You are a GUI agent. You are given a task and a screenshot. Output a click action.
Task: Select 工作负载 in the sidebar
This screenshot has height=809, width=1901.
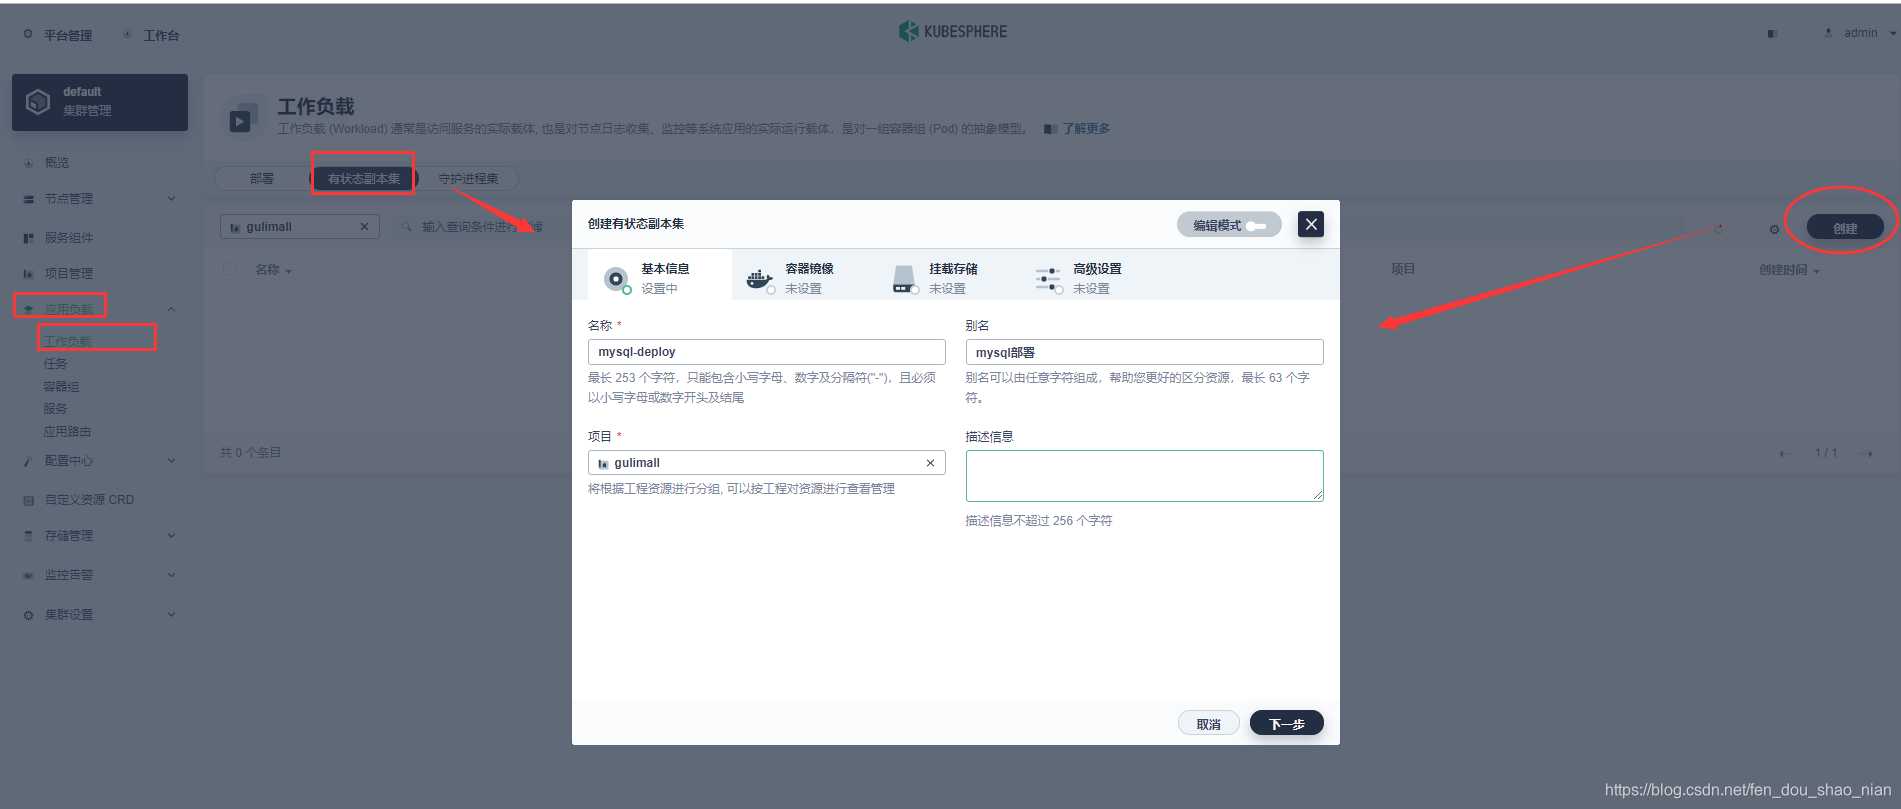point(67,341)
